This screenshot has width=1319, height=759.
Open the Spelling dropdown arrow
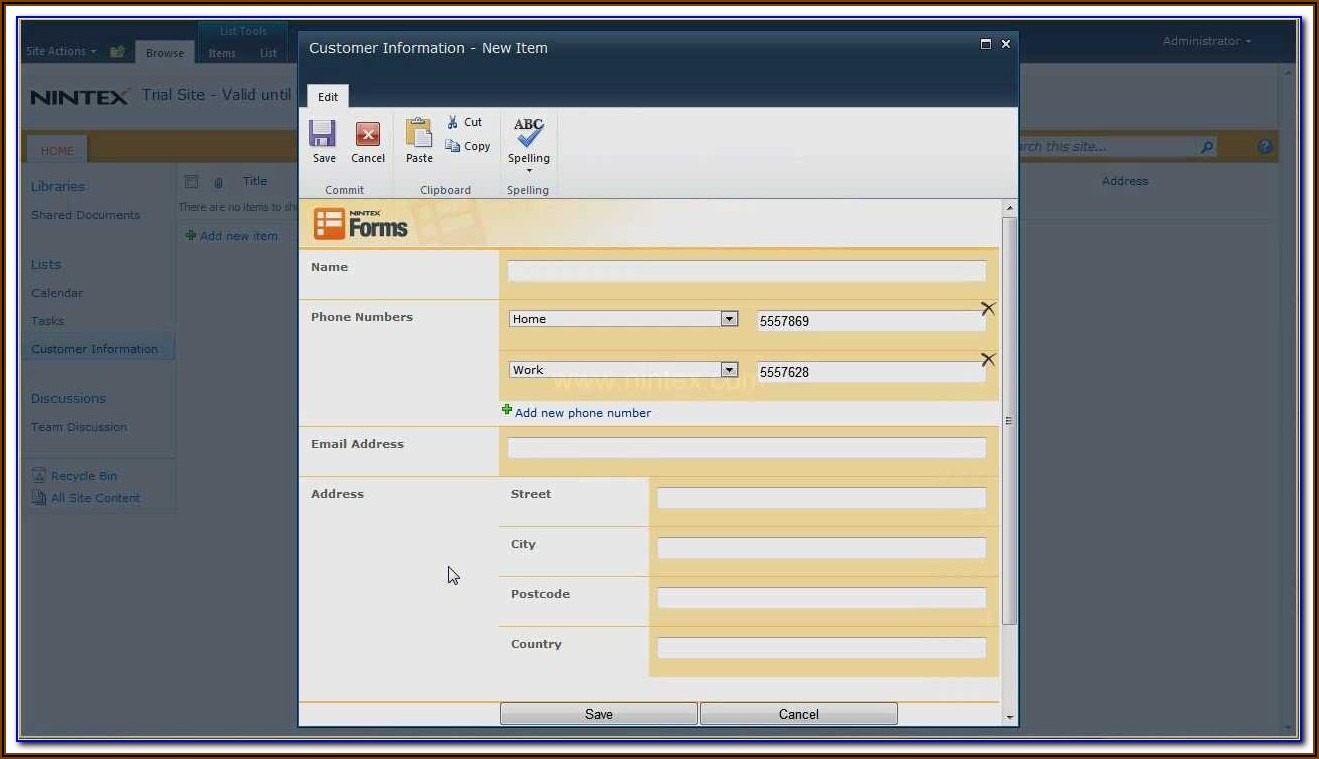(x=529, y=171)
